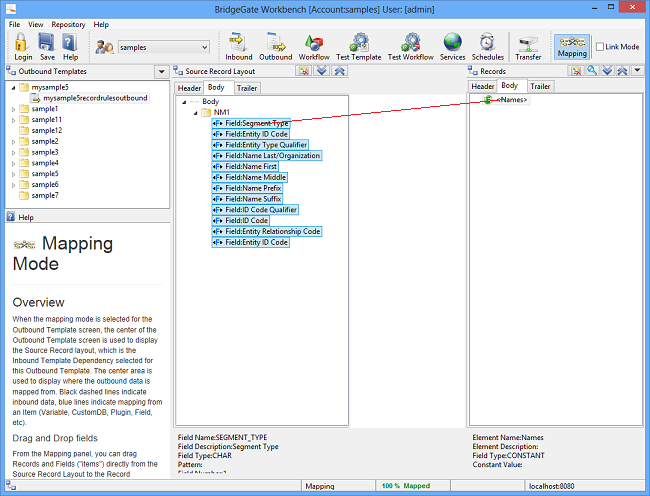Click the Help panel question icon
This screenshot has width=650, height=496.
pos(11,217)
